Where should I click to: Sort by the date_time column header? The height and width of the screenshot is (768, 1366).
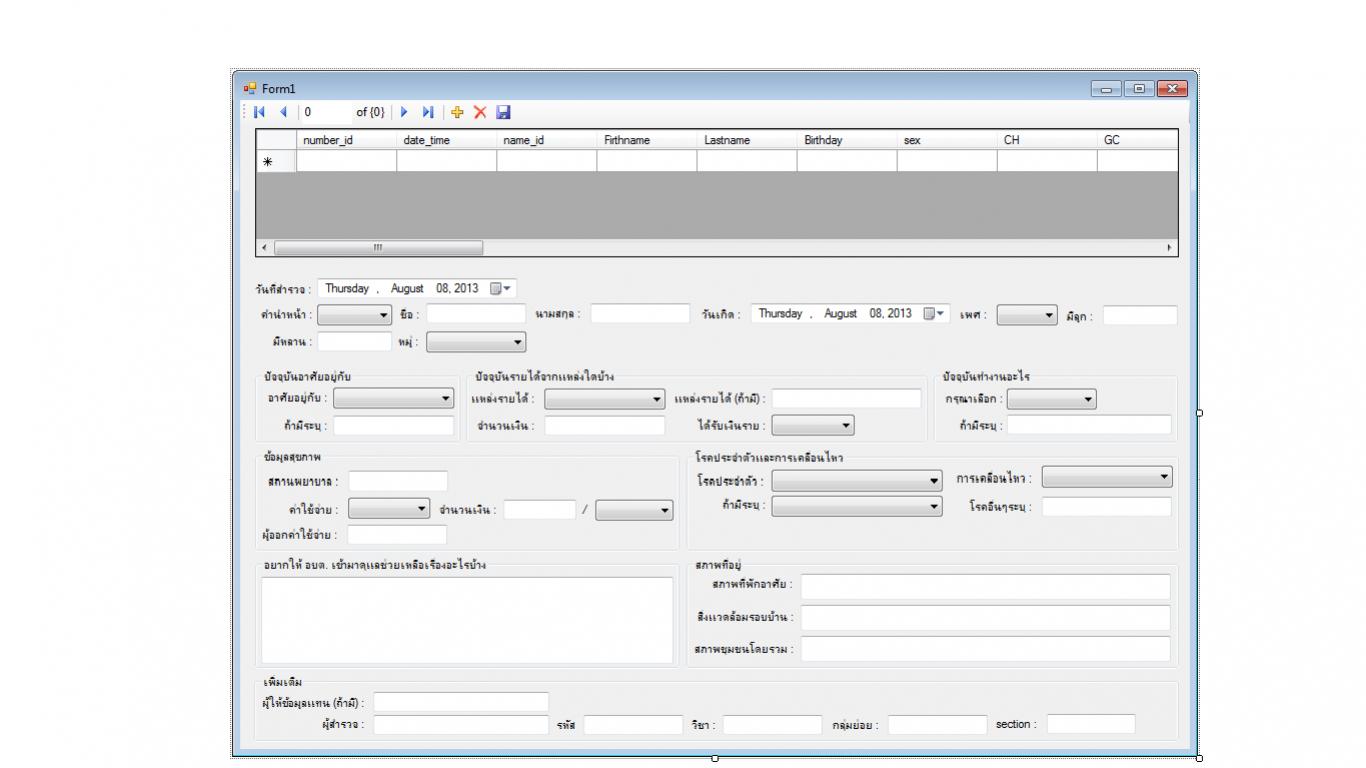pyautogui.click(x=446, y=140)
